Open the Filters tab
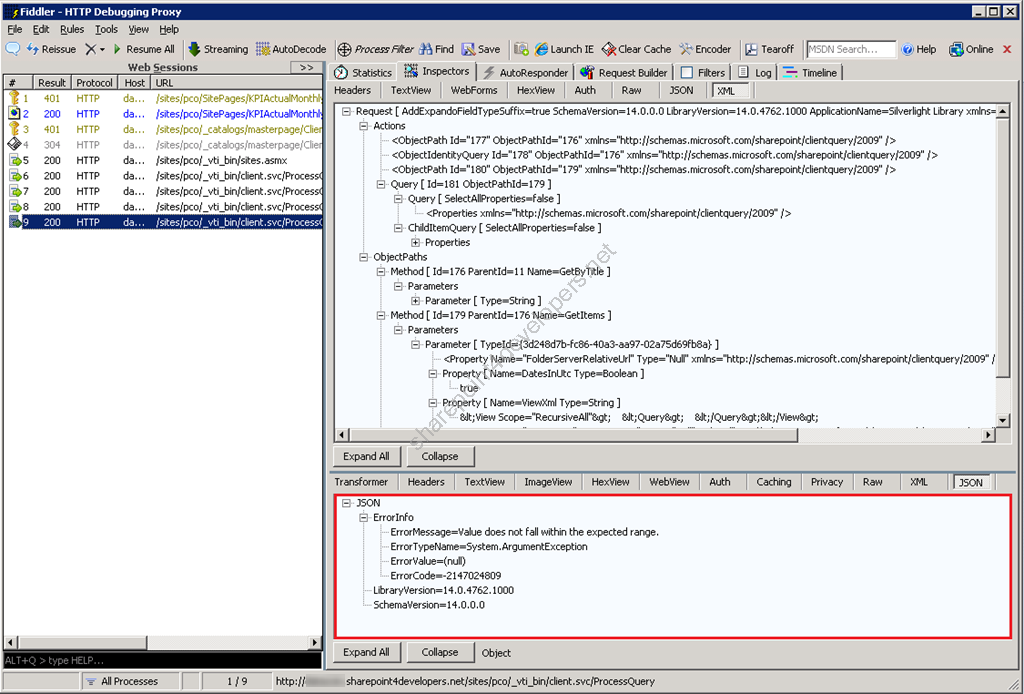 click(703, 72)
